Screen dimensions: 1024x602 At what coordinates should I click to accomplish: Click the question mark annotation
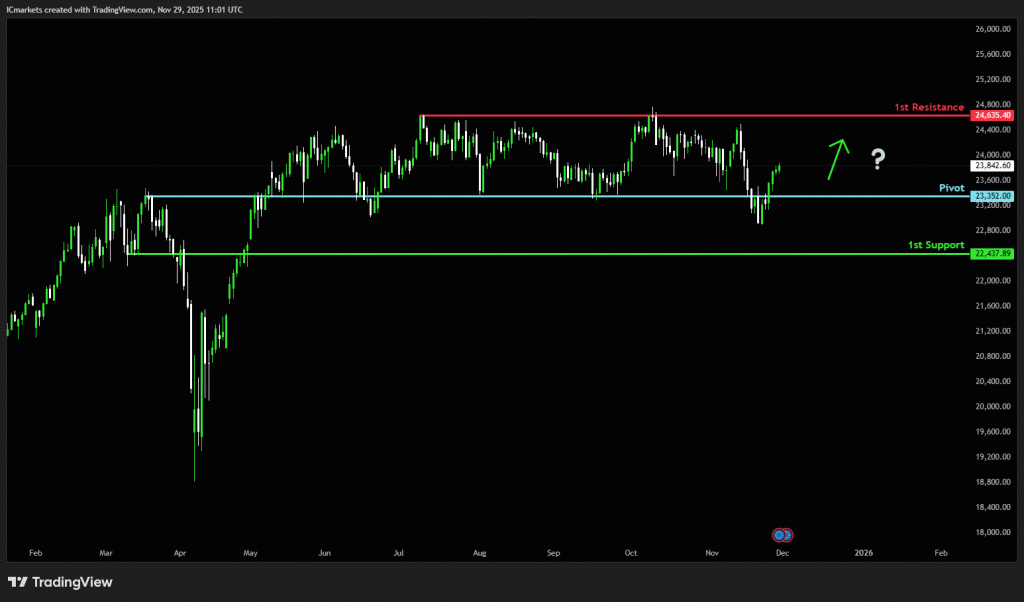tap(878, 157)
